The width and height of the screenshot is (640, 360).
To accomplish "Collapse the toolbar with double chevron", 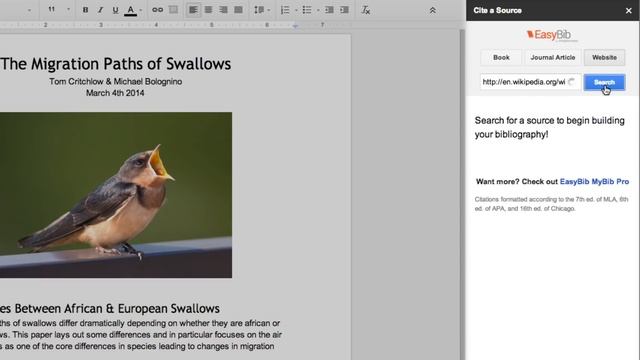I will 433,11.
